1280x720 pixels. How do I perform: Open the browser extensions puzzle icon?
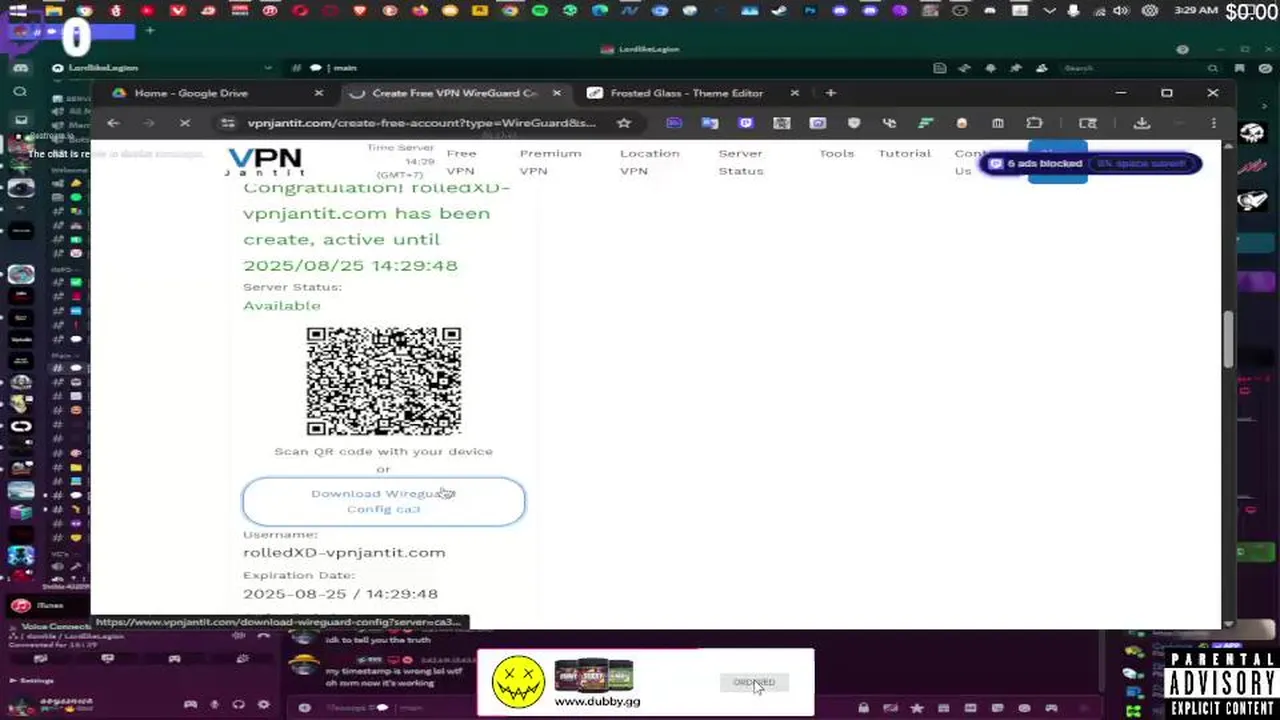(1035, 123)
